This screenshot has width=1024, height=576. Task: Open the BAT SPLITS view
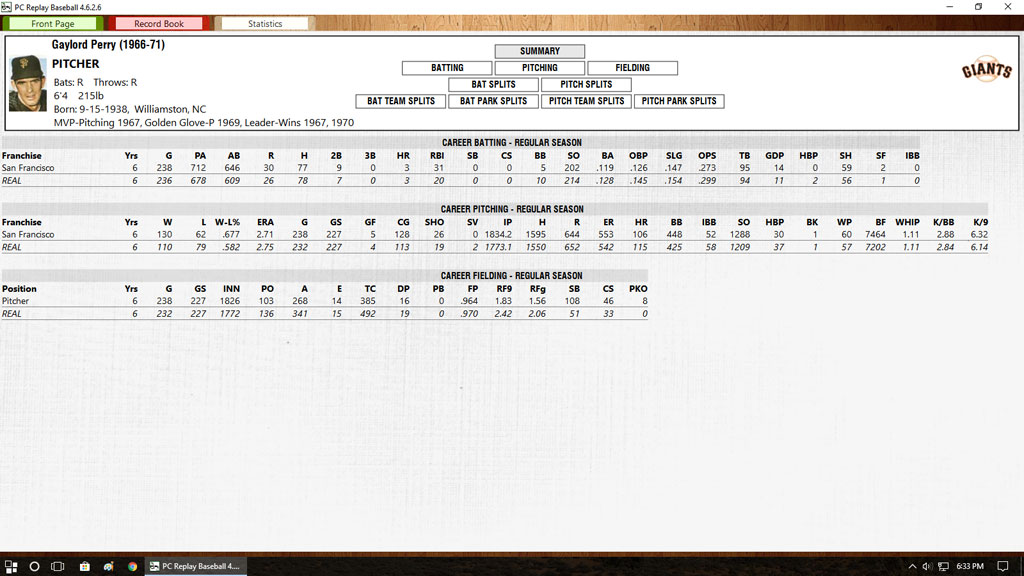pyautogui.click(x=492, y=84)
